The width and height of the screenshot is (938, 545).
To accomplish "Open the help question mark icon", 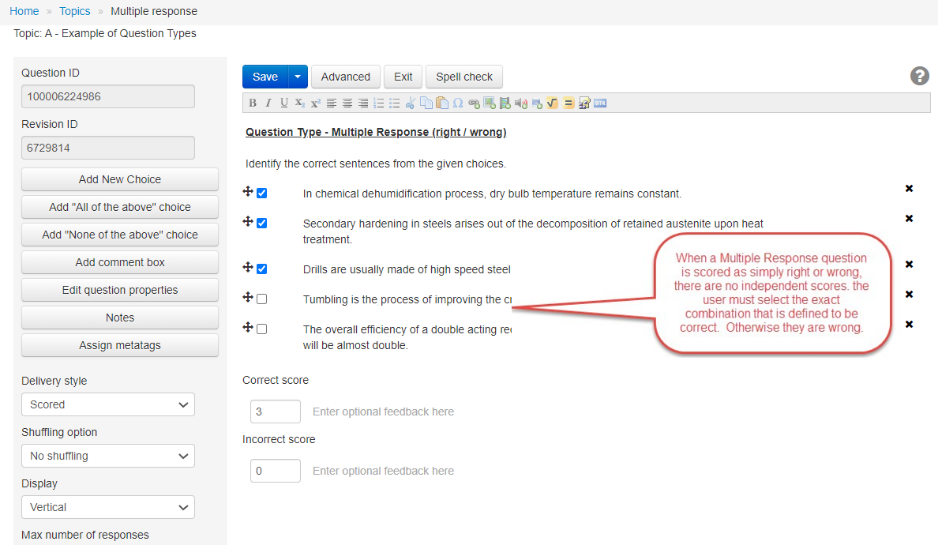I will (919, 76).
